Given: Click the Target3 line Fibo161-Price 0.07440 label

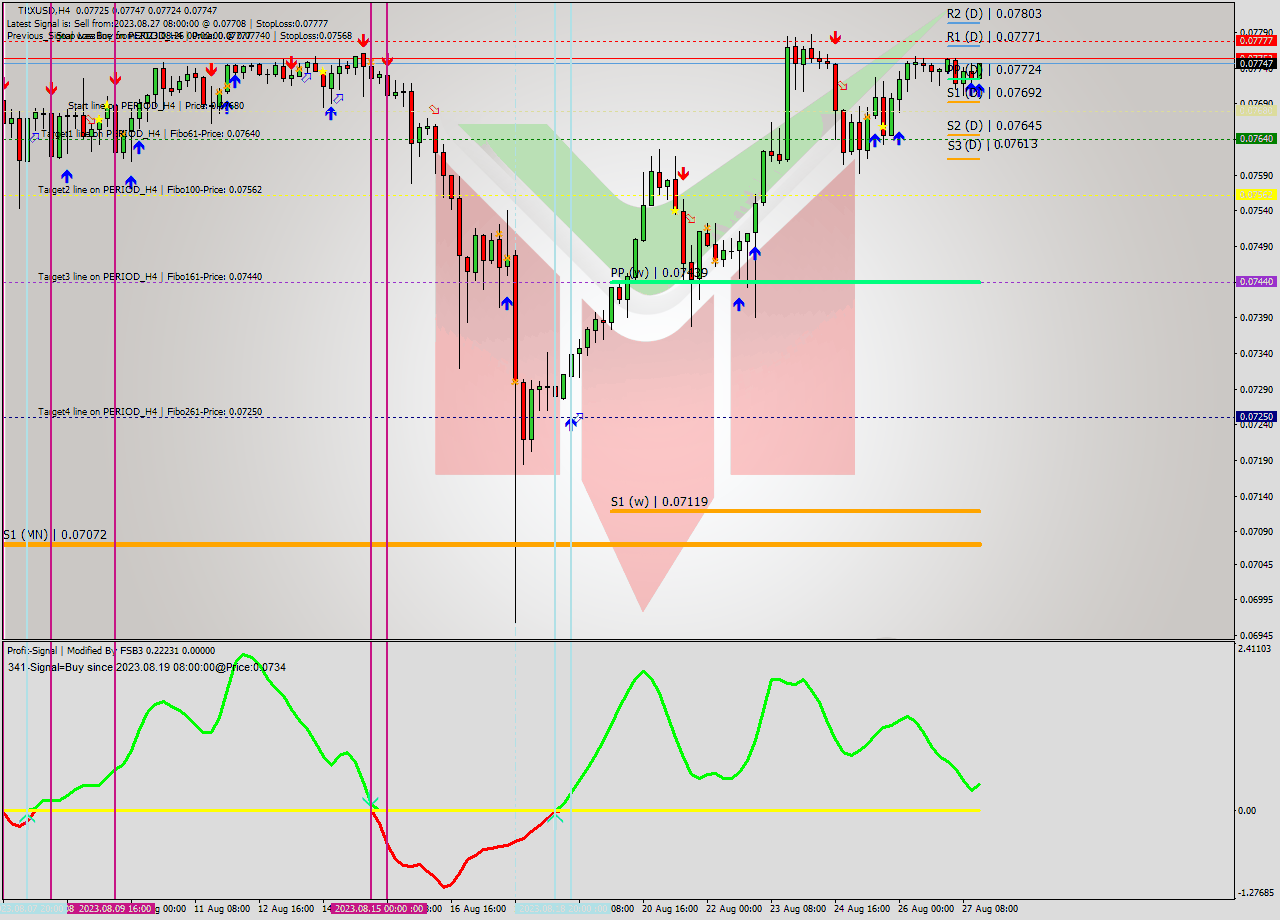Looking at the screenshot, I should 150,276.
